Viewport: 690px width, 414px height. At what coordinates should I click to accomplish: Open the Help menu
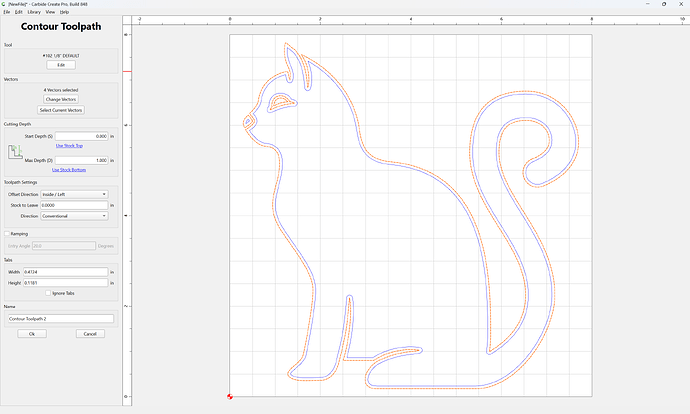coord(64,12)
